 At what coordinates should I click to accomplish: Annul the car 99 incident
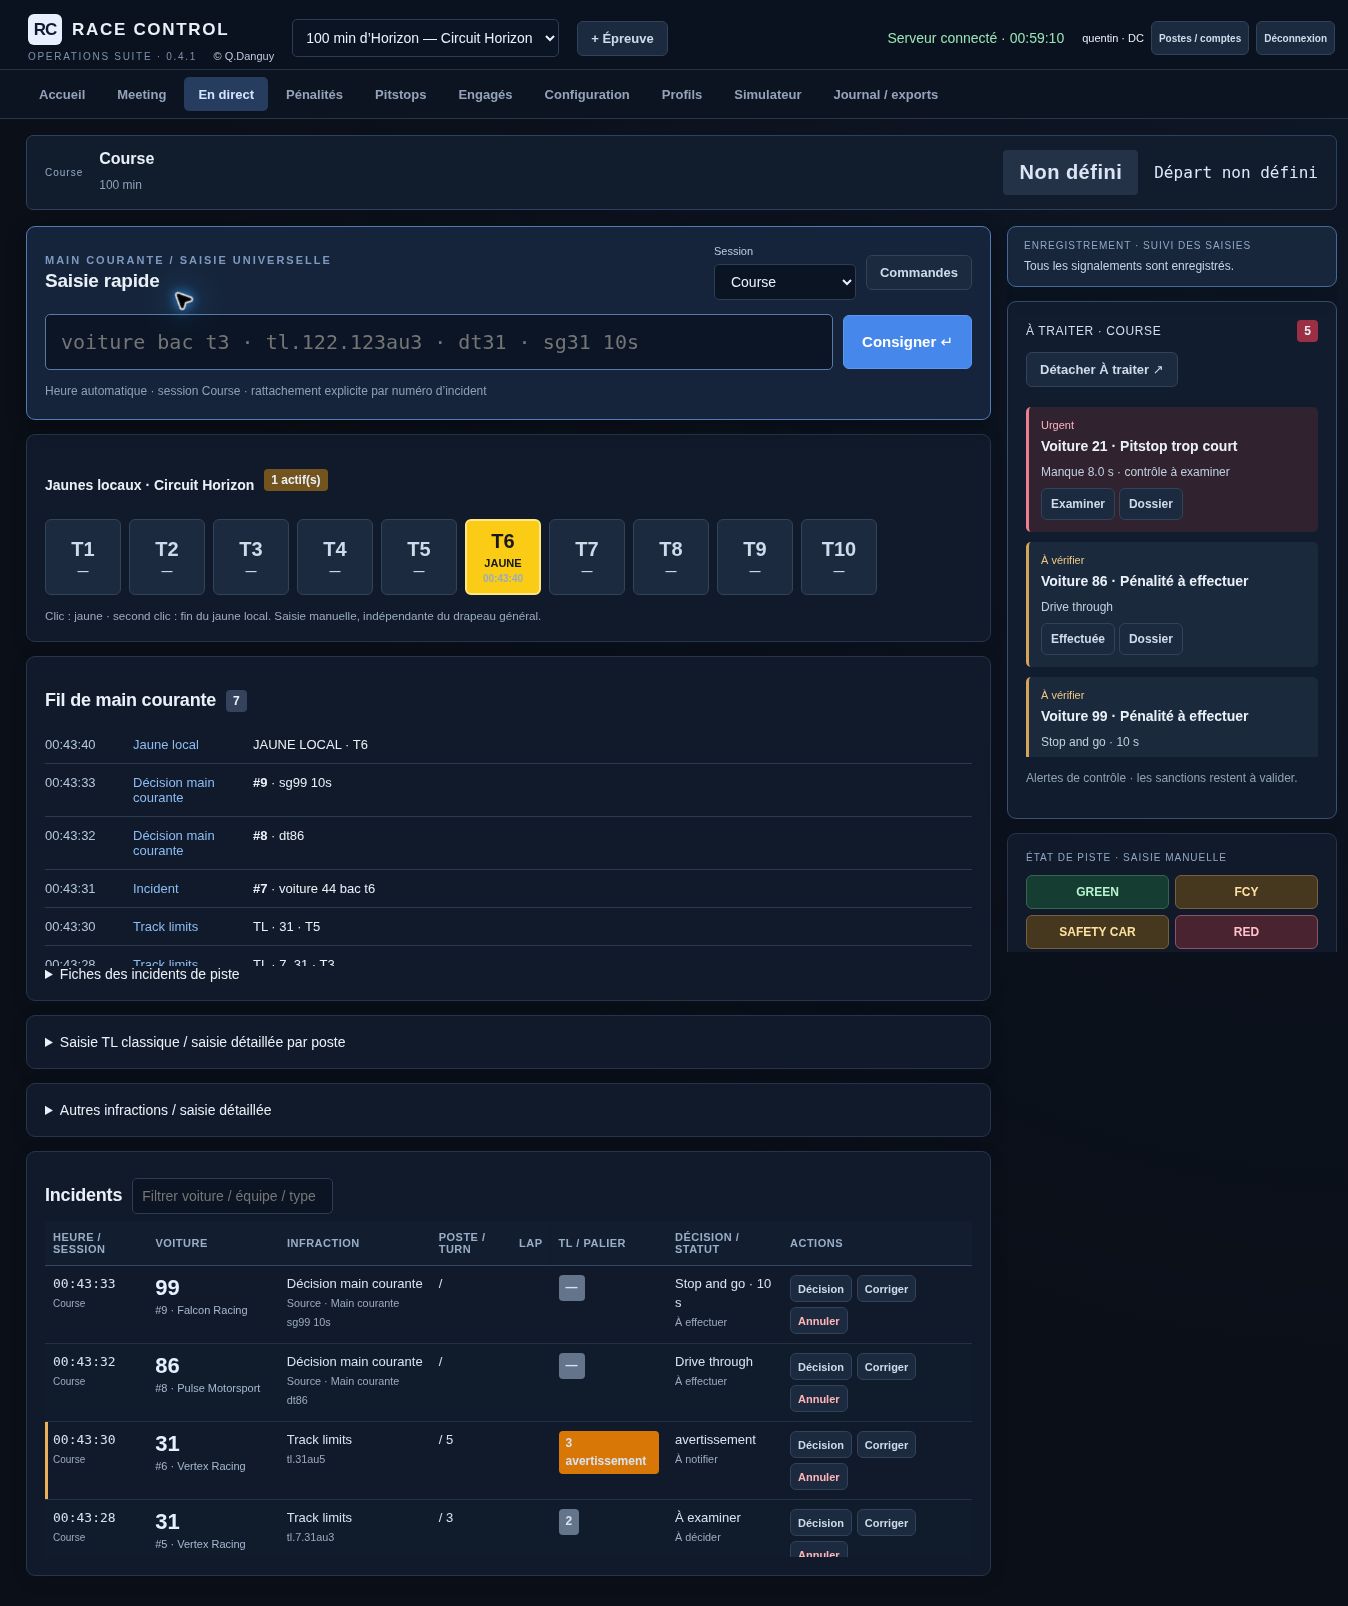[818, 1321]
